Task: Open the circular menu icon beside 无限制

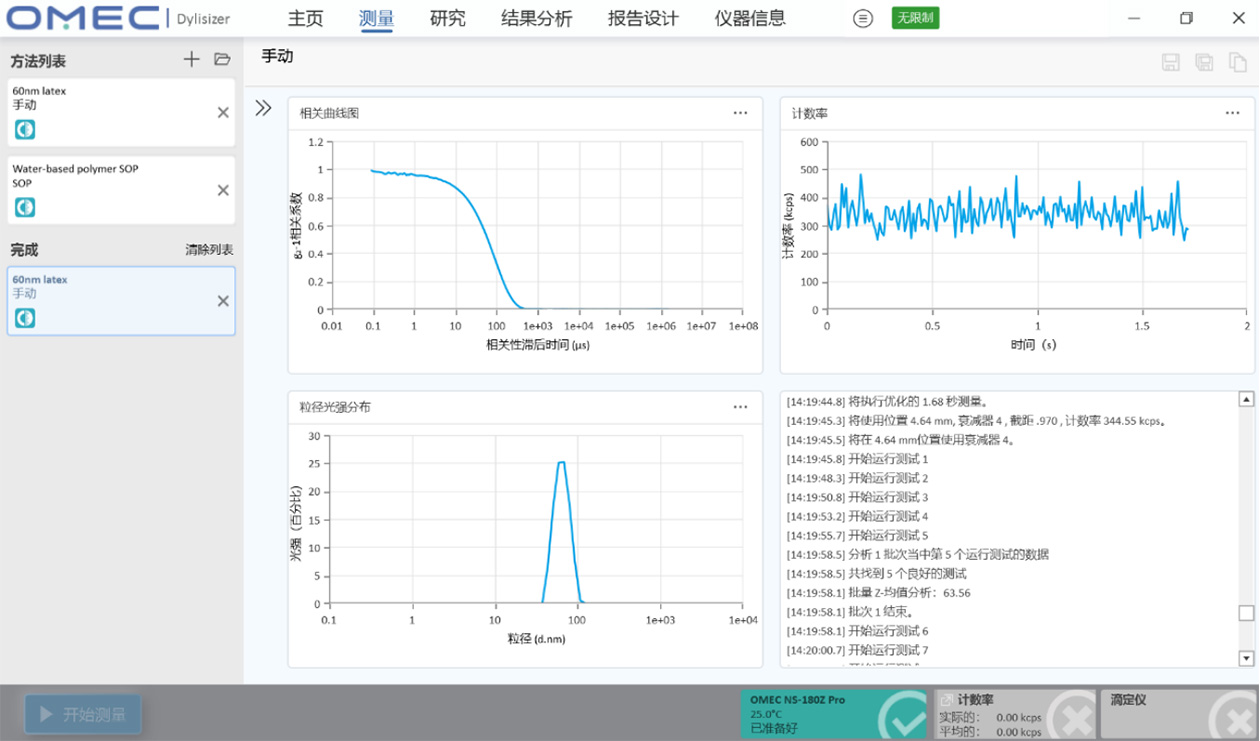Action: pyautogui.click(x=862, y=18)
